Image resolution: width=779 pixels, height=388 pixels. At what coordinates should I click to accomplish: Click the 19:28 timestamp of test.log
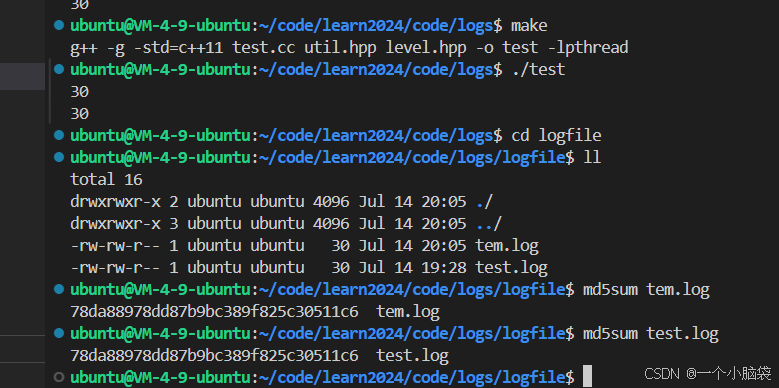pyautogui.click(x=444, y=268)
